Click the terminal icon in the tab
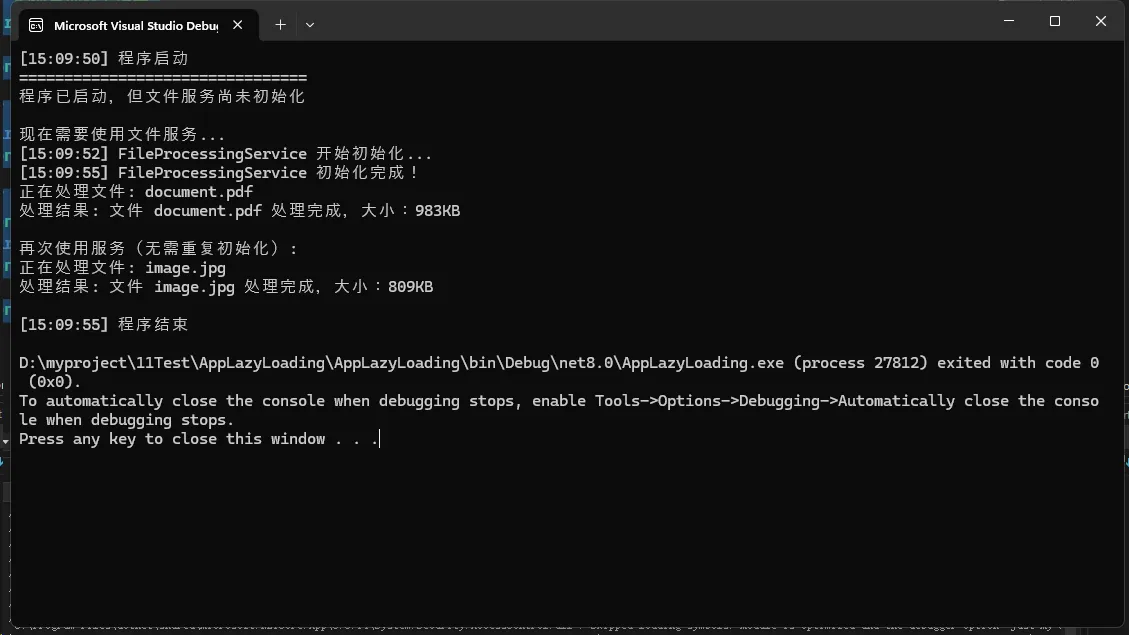Image resolution: width=1129 pixels, height=635 pixels. coord(36,25)
